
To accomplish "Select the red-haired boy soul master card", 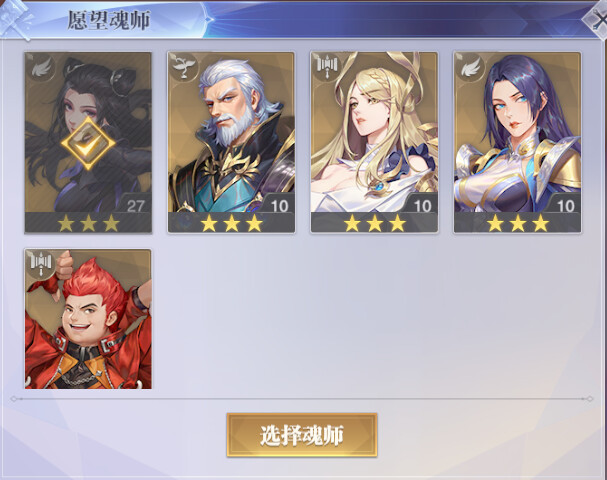I will click(x=88, y=319).
